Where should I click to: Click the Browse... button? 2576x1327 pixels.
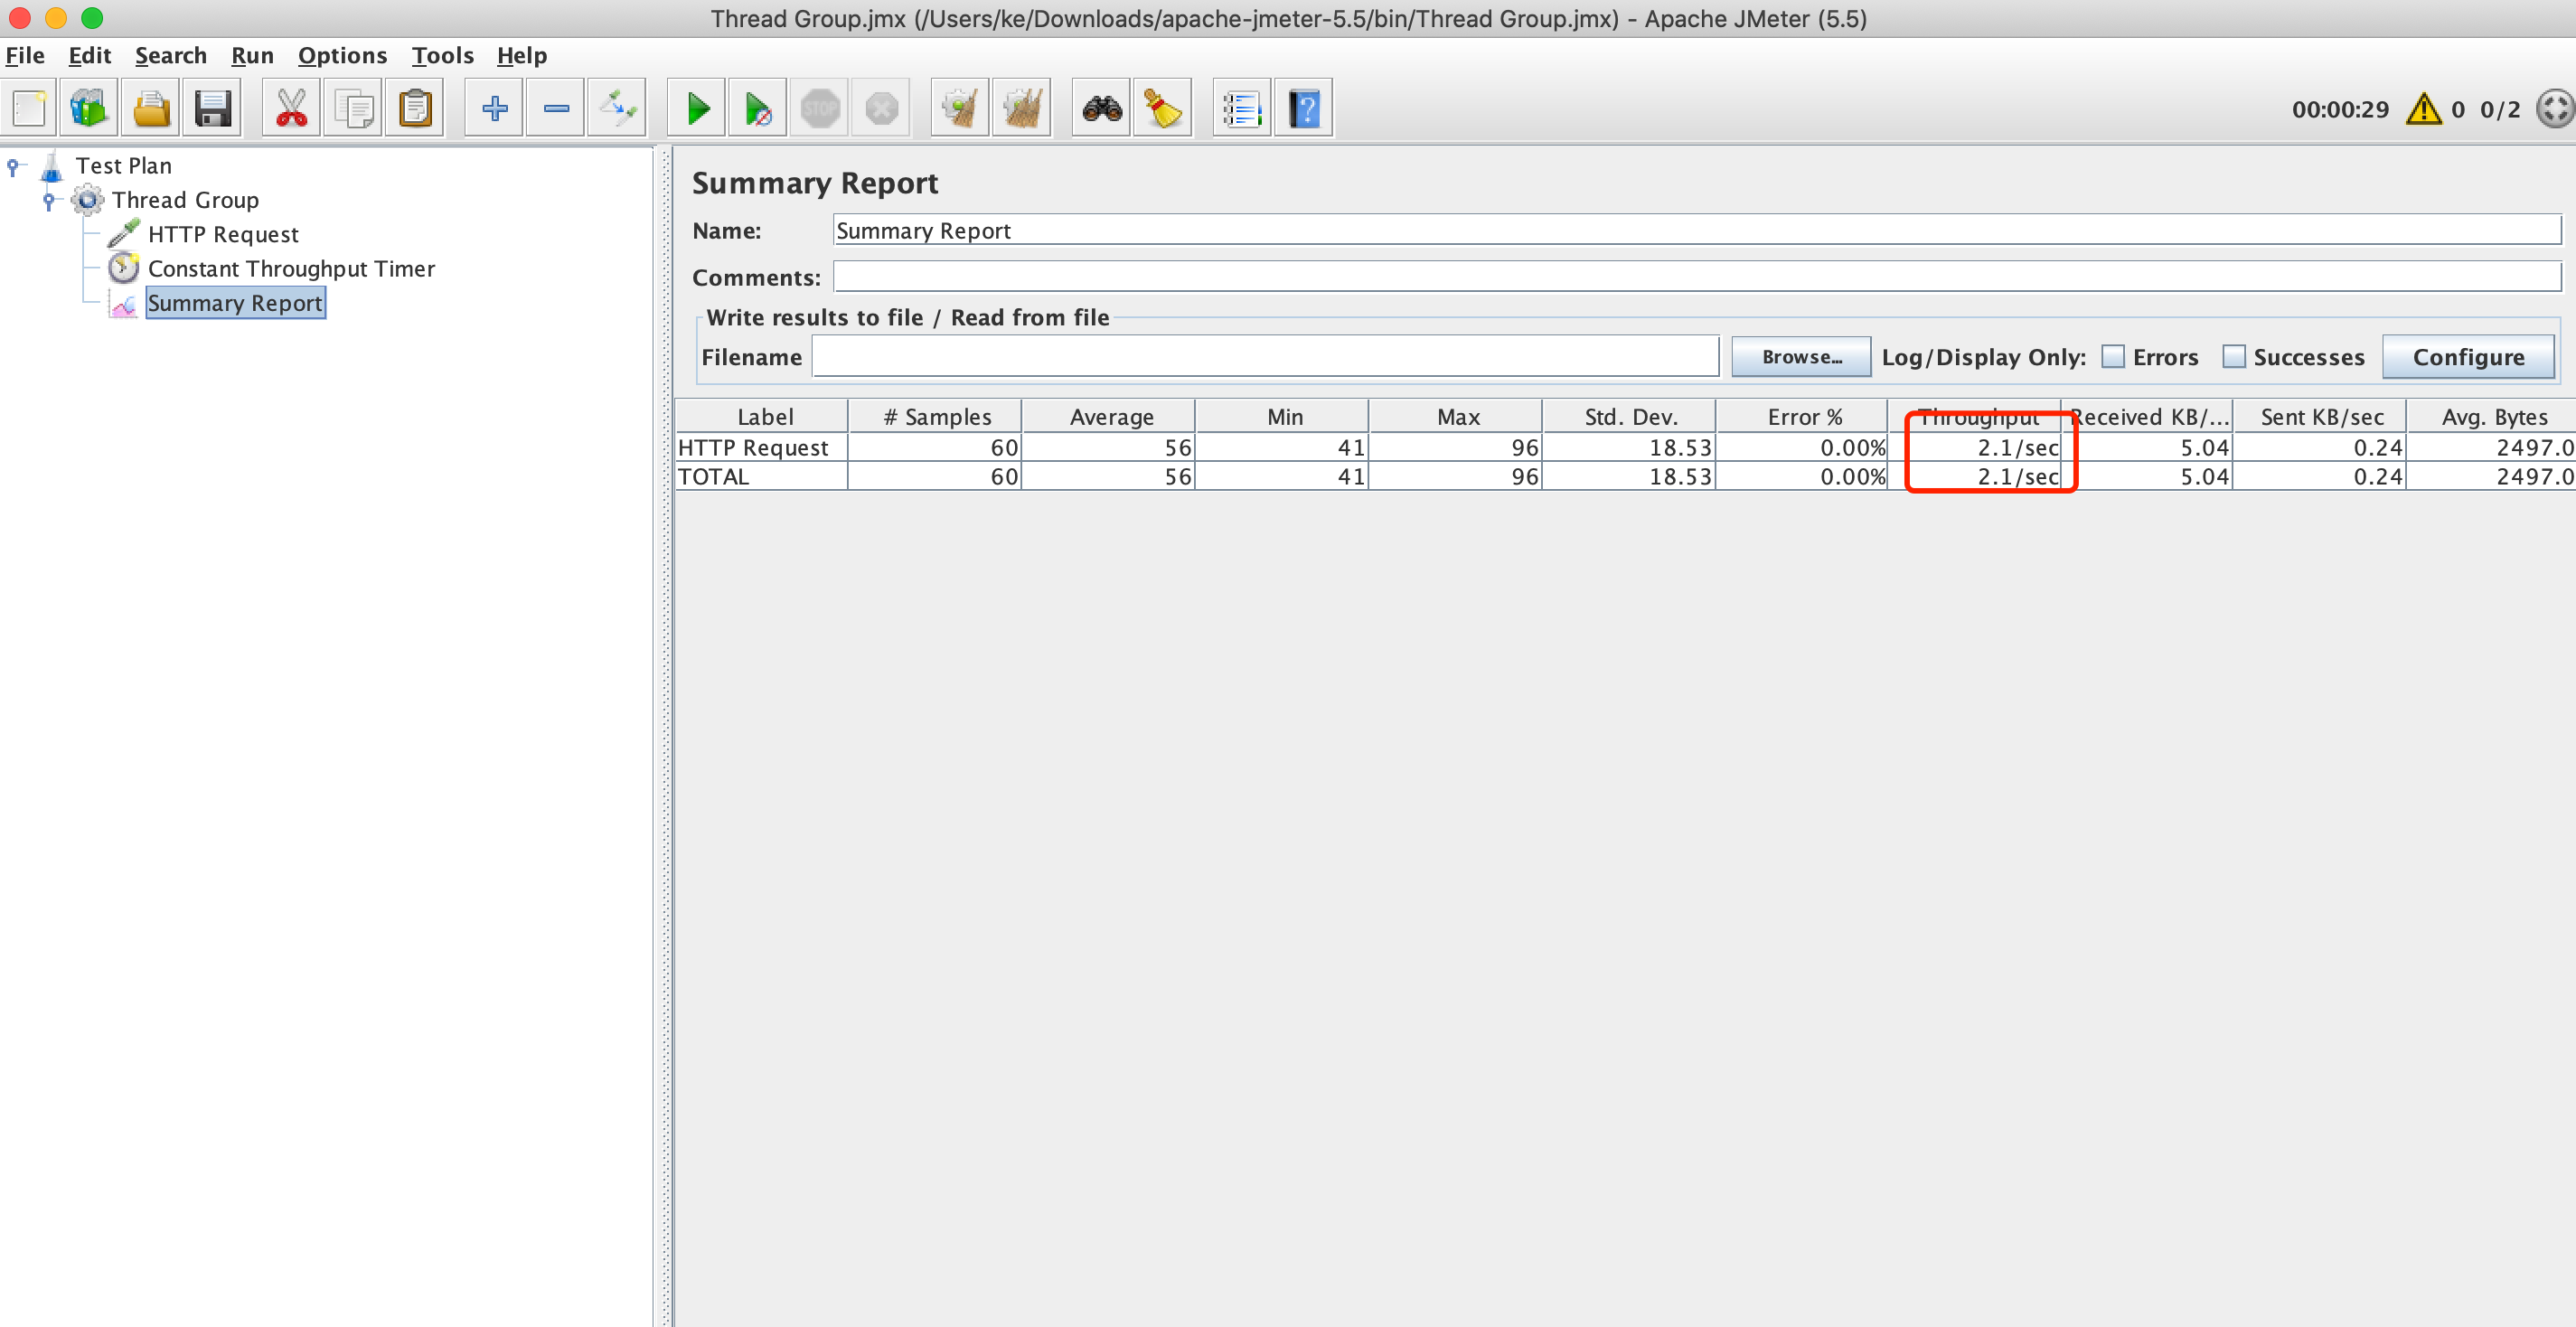click(1800, 357)
